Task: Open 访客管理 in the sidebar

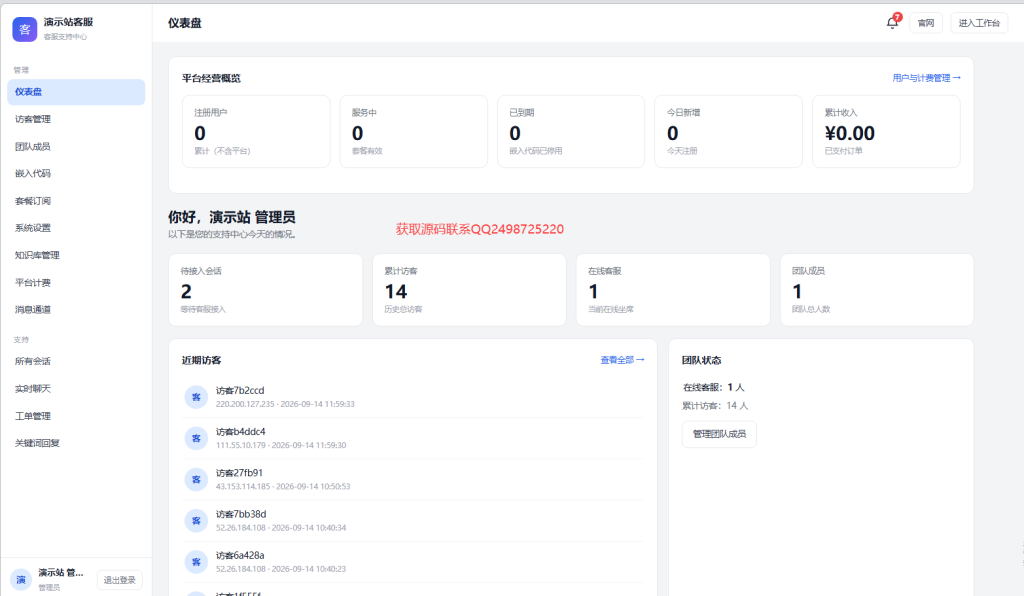Action: [x=76, y=119]
